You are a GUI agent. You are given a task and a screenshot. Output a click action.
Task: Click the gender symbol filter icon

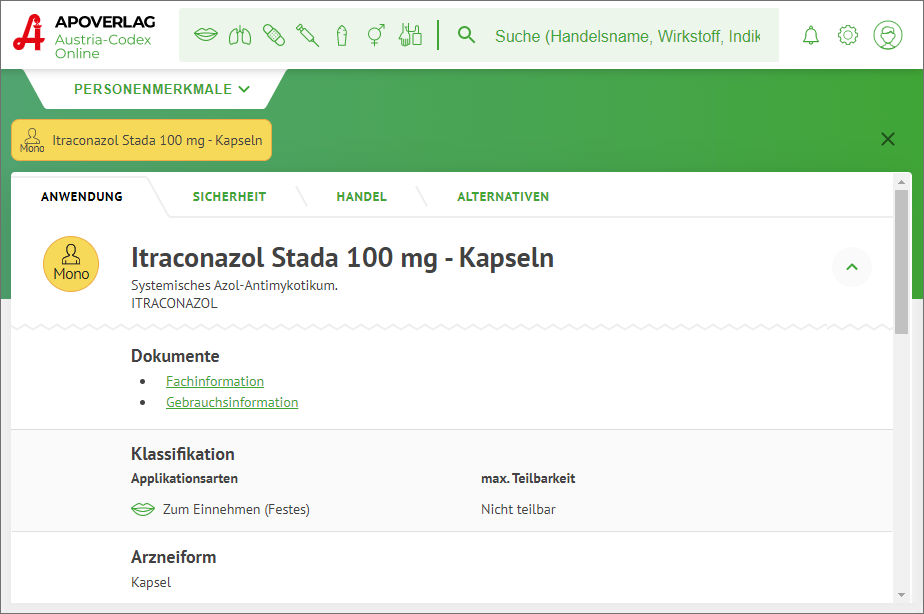click(x=376, y=36)
